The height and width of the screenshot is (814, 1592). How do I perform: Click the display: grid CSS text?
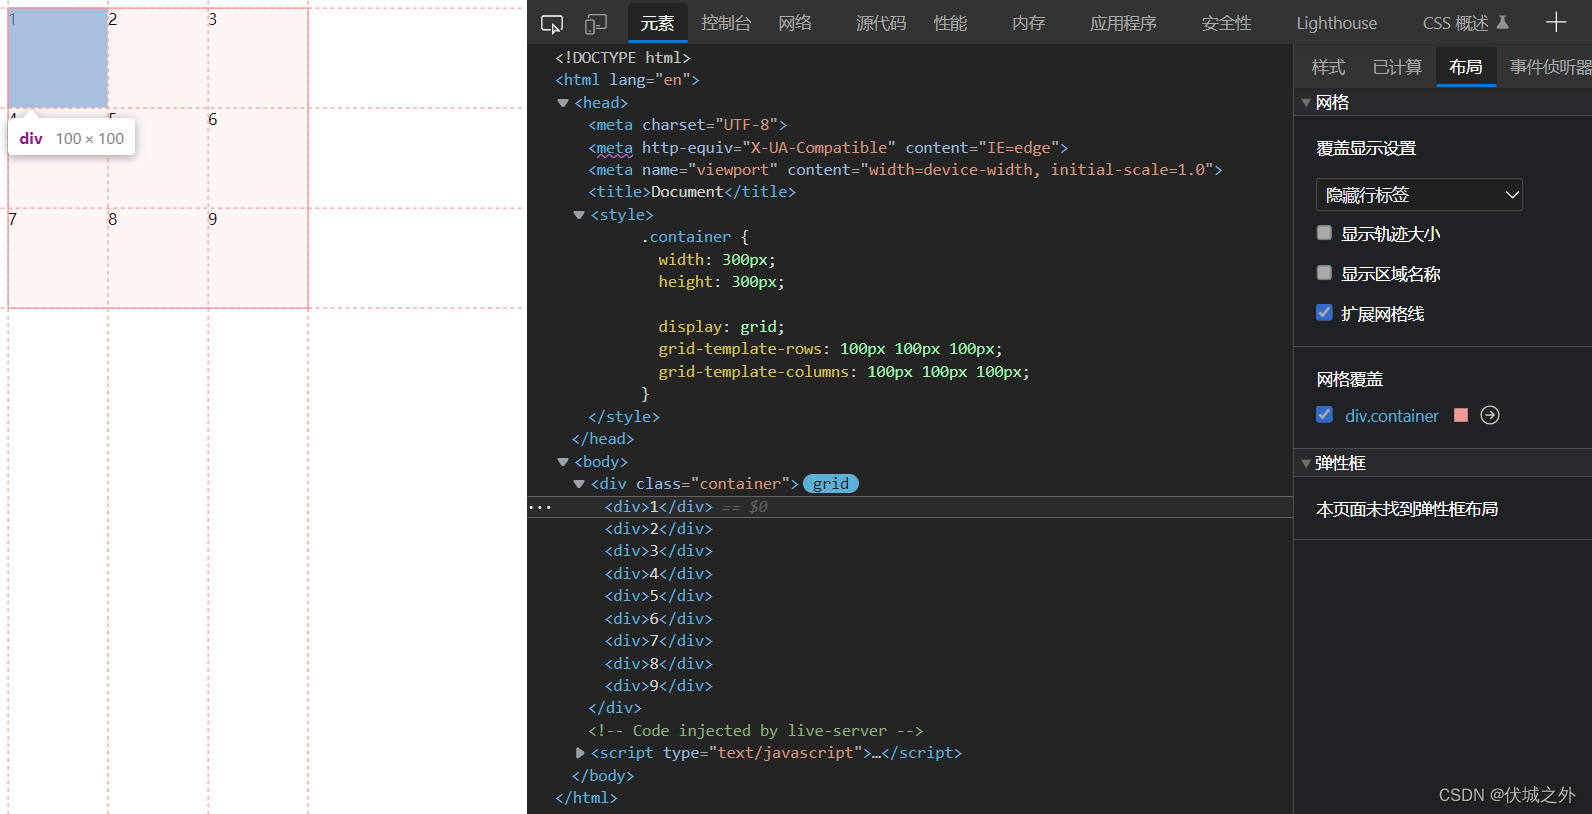click(x=721, y=327)
